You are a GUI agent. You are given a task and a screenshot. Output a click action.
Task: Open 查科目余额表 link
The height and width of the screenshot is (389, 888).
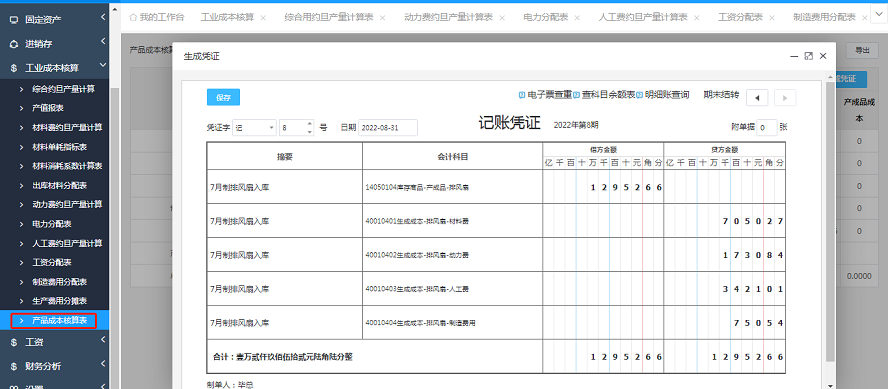tap(608, 95)
